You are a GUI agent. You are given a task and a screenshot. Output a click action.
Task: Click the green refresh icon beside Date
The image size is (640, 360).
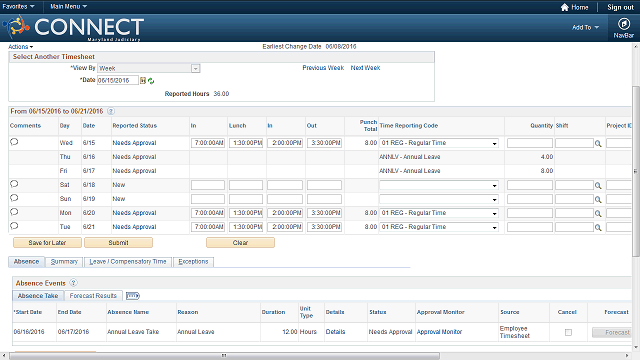(x=151, y=81)
